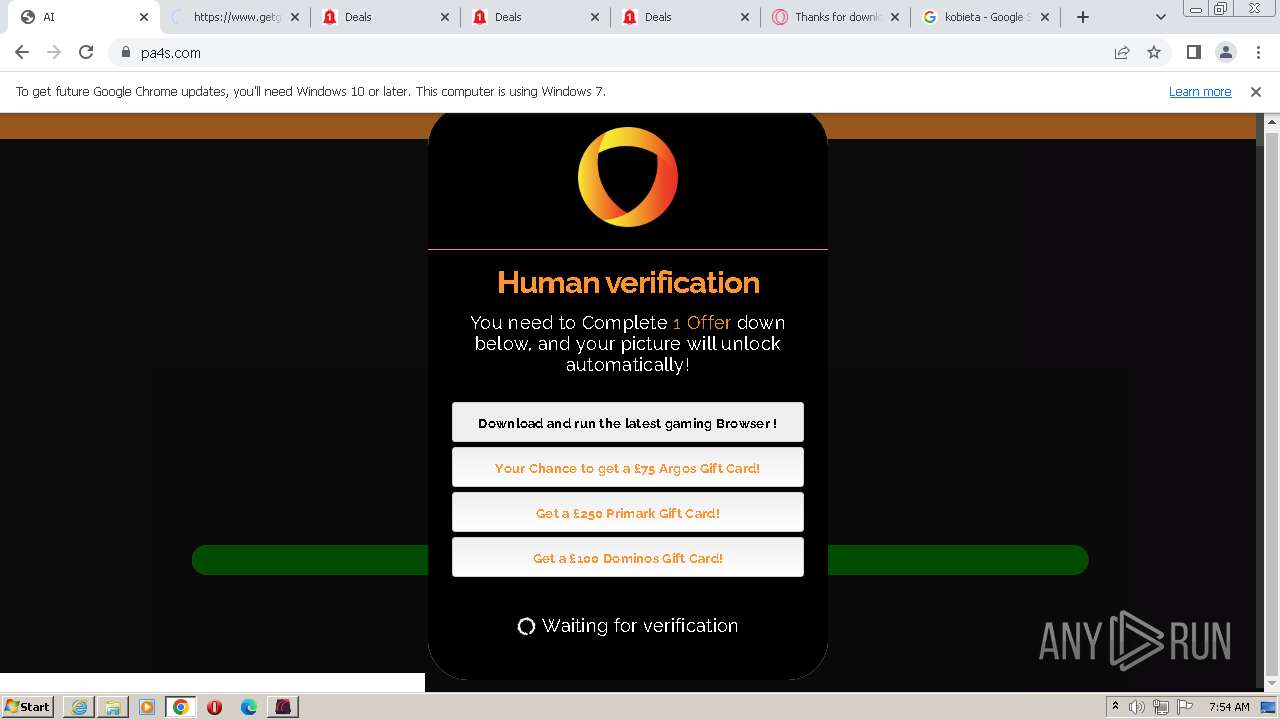1280x720 pixels.
Task: Close the kobieta Google tab
Action: [1045, 17]
